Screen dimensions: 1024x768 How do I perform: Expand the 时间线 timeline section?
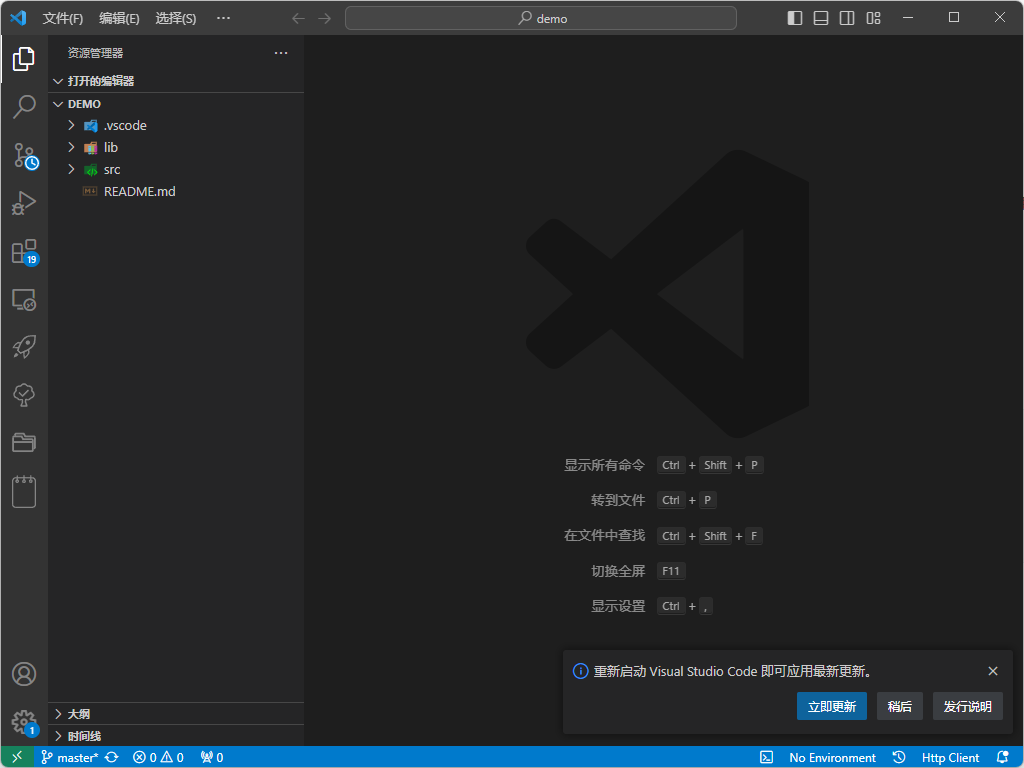176,736
